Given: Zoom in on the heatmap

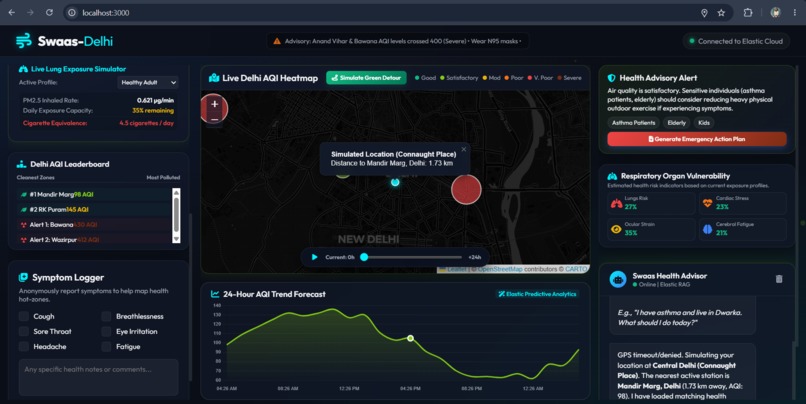Looking at the screenshot, I should coord(214,104).
